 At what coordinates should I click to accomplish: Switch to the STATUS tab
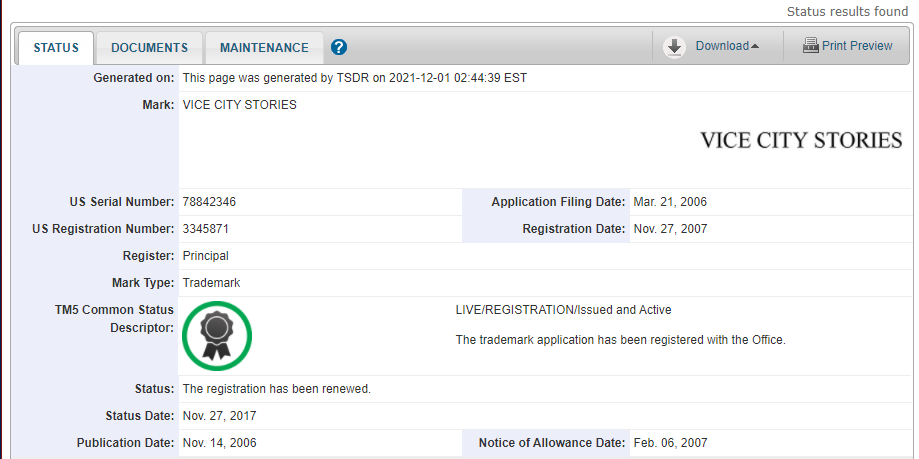(x=56, y=48)
